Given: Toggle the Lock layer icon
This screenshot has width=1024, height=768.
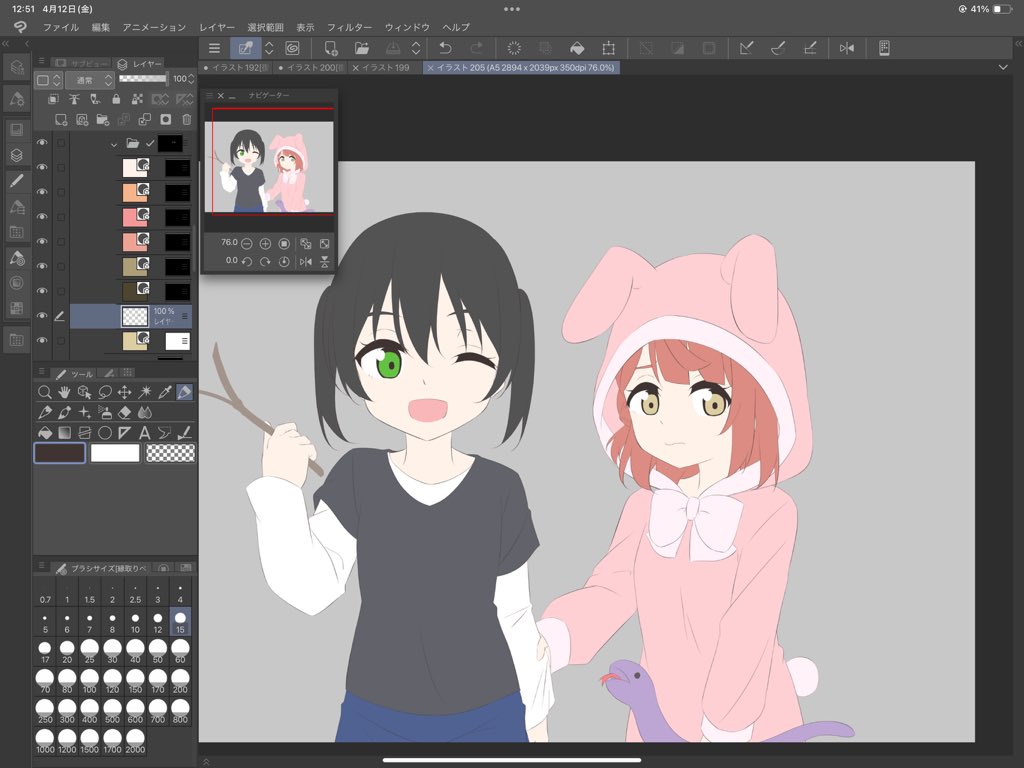Looking at the screenshot, I should click(x=116, y=99).
